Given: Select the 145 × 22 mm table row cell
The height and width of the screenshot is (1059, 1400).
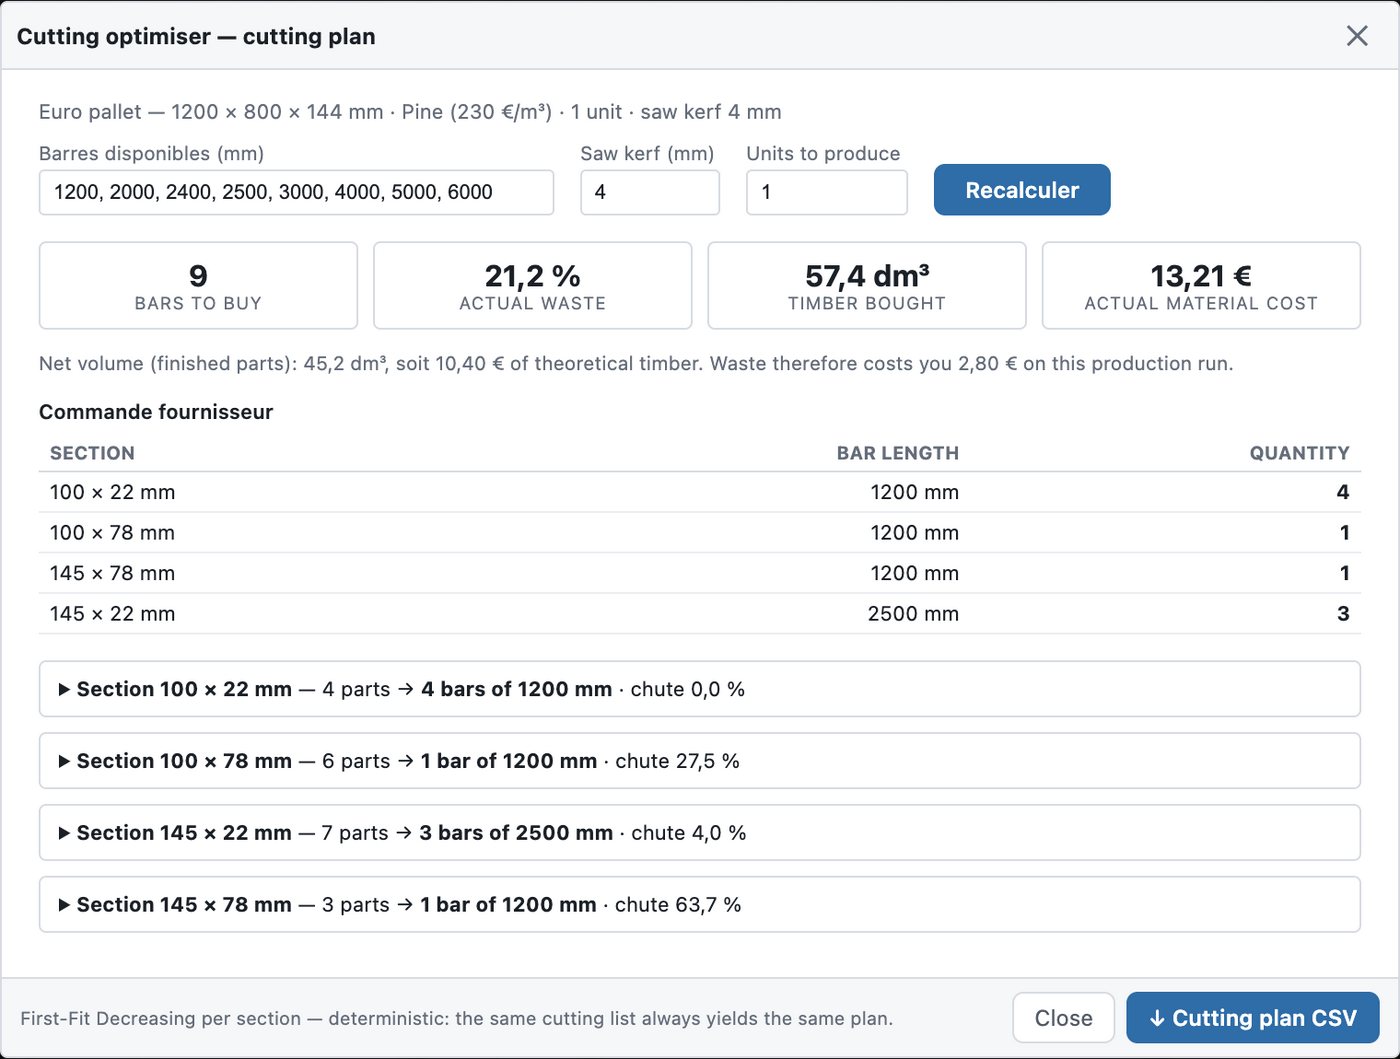Looking at the screenshot, I should tap(112, 614).
